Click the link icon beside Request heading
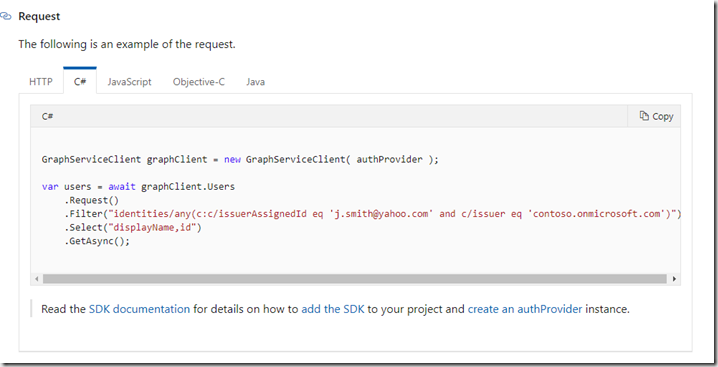718x367 pixels. [x=5, y=16]
